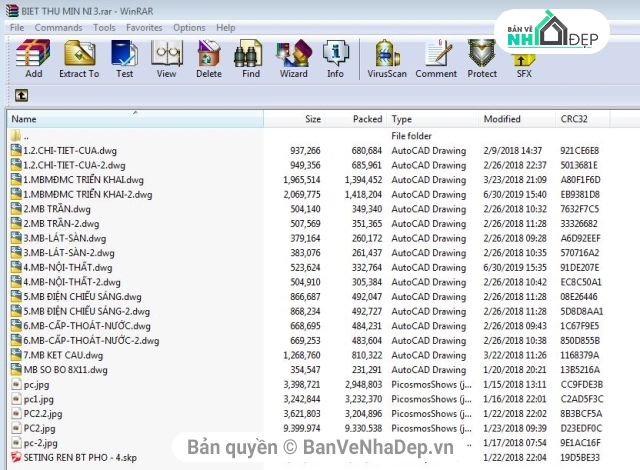The width and height of the screenshot is (640, 470).
Task: Select file pc1.jpg
Action: pyautogui.click(x=39, y=399)
